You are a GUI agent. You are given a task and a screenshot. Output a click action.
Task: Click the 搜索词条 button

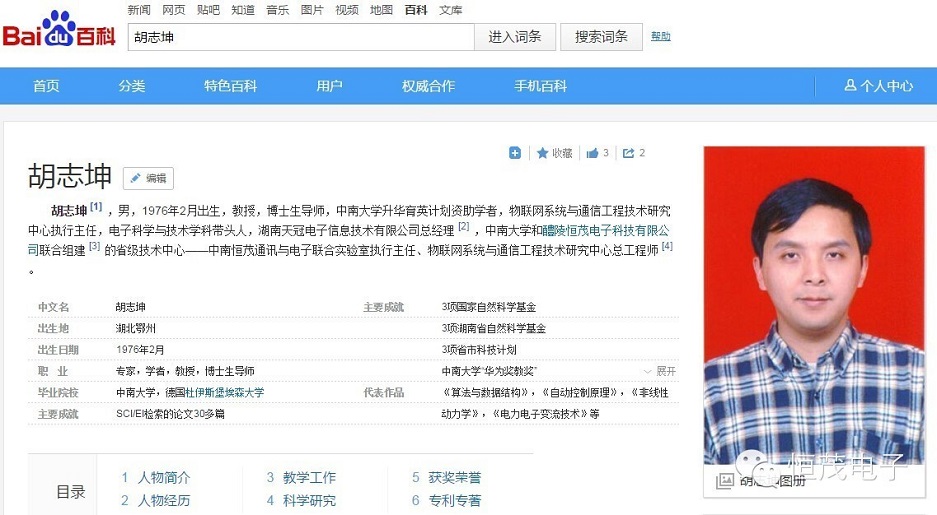click(601, 37)
